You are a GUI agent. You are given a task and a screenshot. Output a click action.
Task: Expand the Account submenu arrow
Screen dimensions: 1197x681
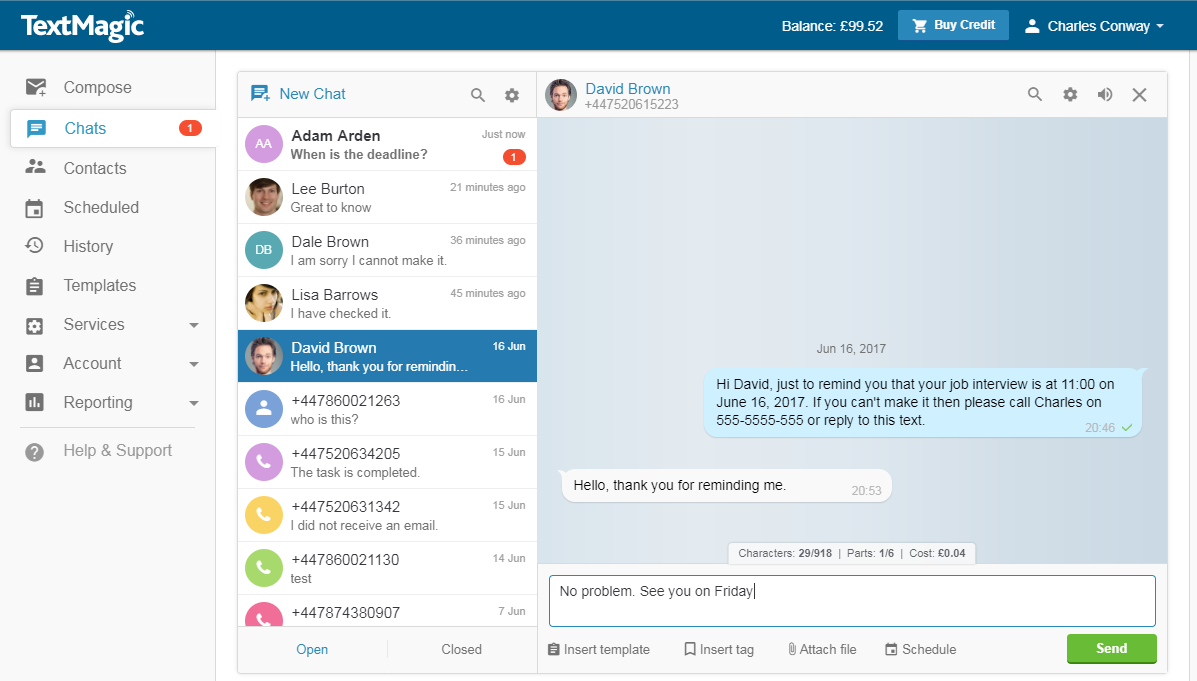[194, 364]
